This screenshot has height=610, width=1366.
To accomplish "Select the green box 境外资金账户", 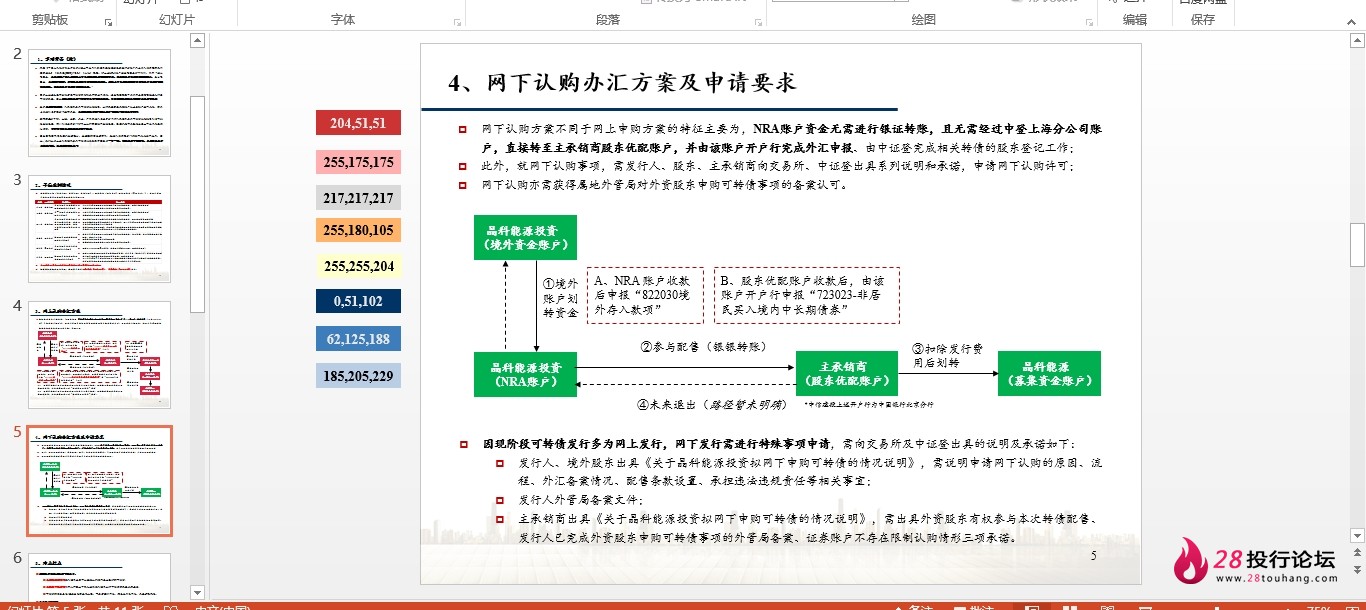I will pos(525,238).
